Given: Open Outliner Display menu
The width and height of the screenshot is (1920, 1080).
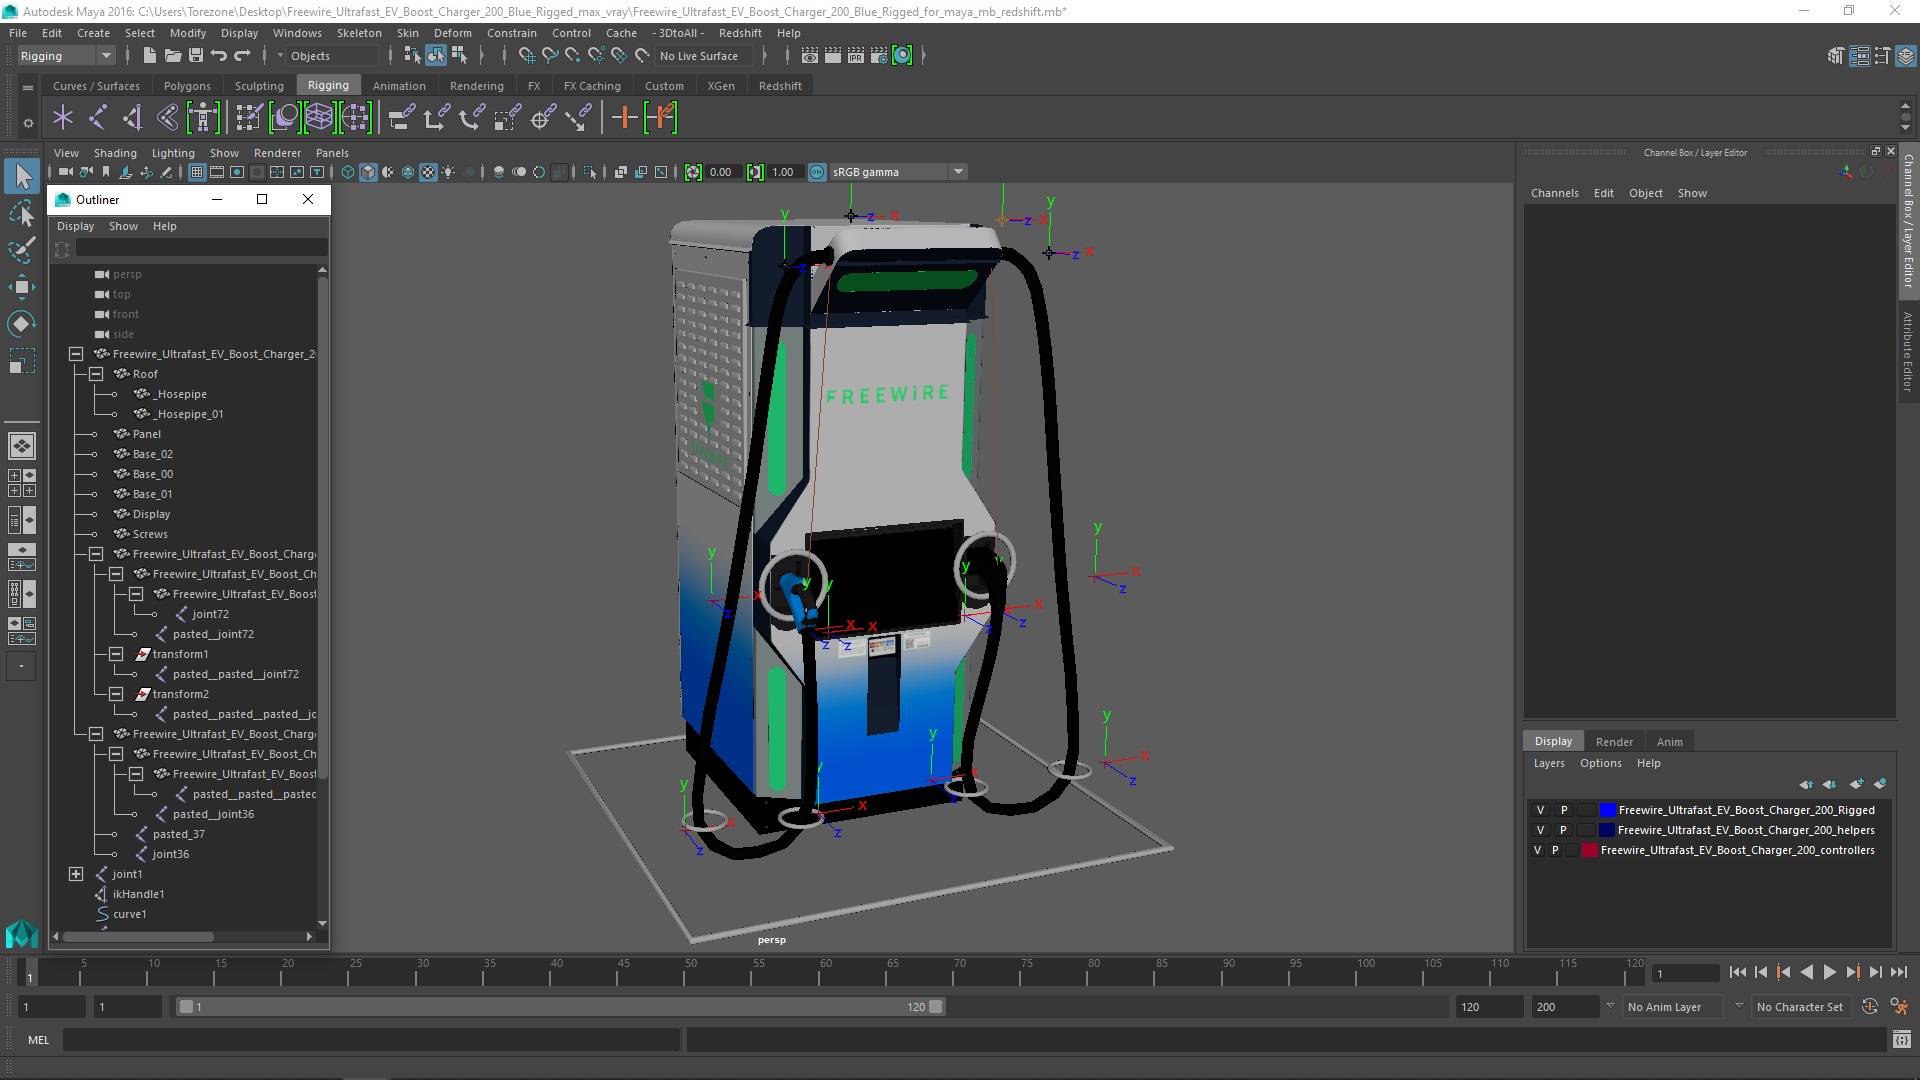Looking at the screenshot, I should pyautogui.click(x=75, y=226).
